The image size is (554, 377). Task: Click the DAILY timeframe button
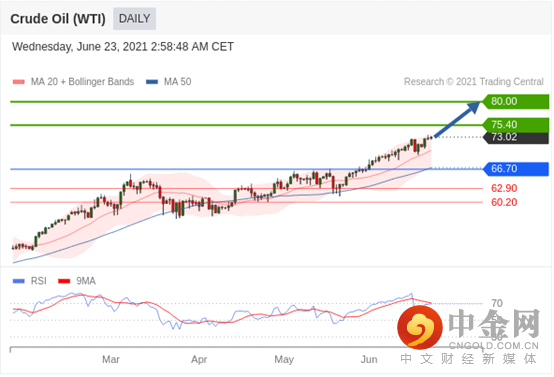[x=134, y=19]
